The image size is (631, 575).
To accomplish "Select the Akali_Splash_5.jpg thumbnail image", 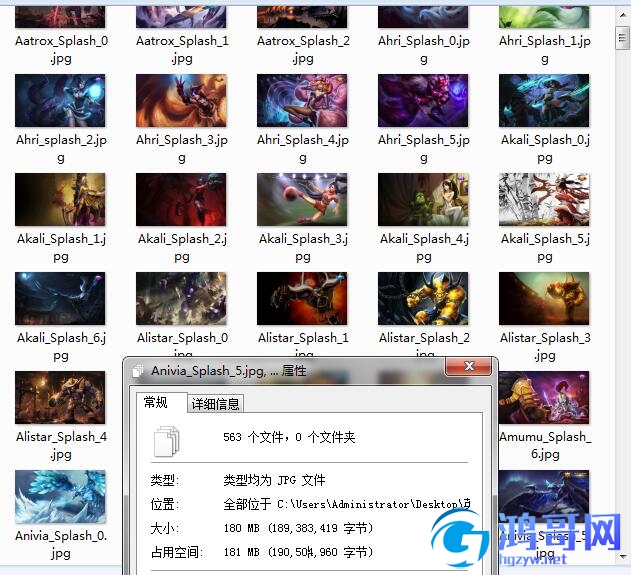I will pyautogui.click(x=544, y=200).
